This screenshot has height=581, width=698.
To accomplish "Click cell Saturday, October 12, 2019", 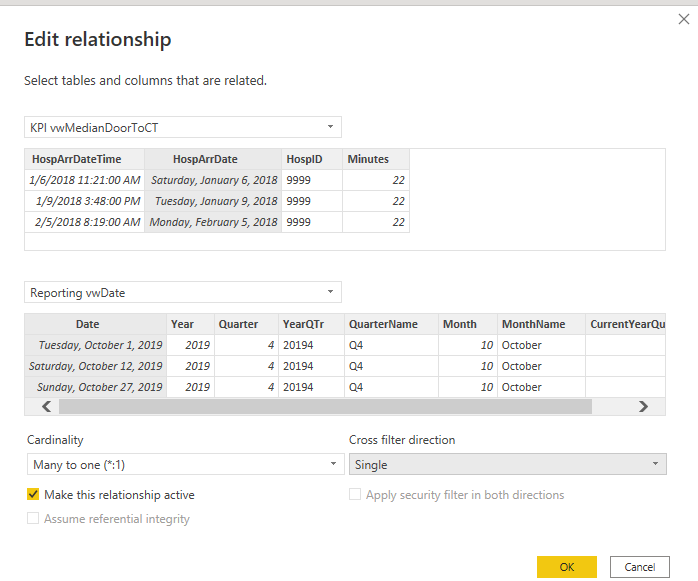I will (96, 366).
